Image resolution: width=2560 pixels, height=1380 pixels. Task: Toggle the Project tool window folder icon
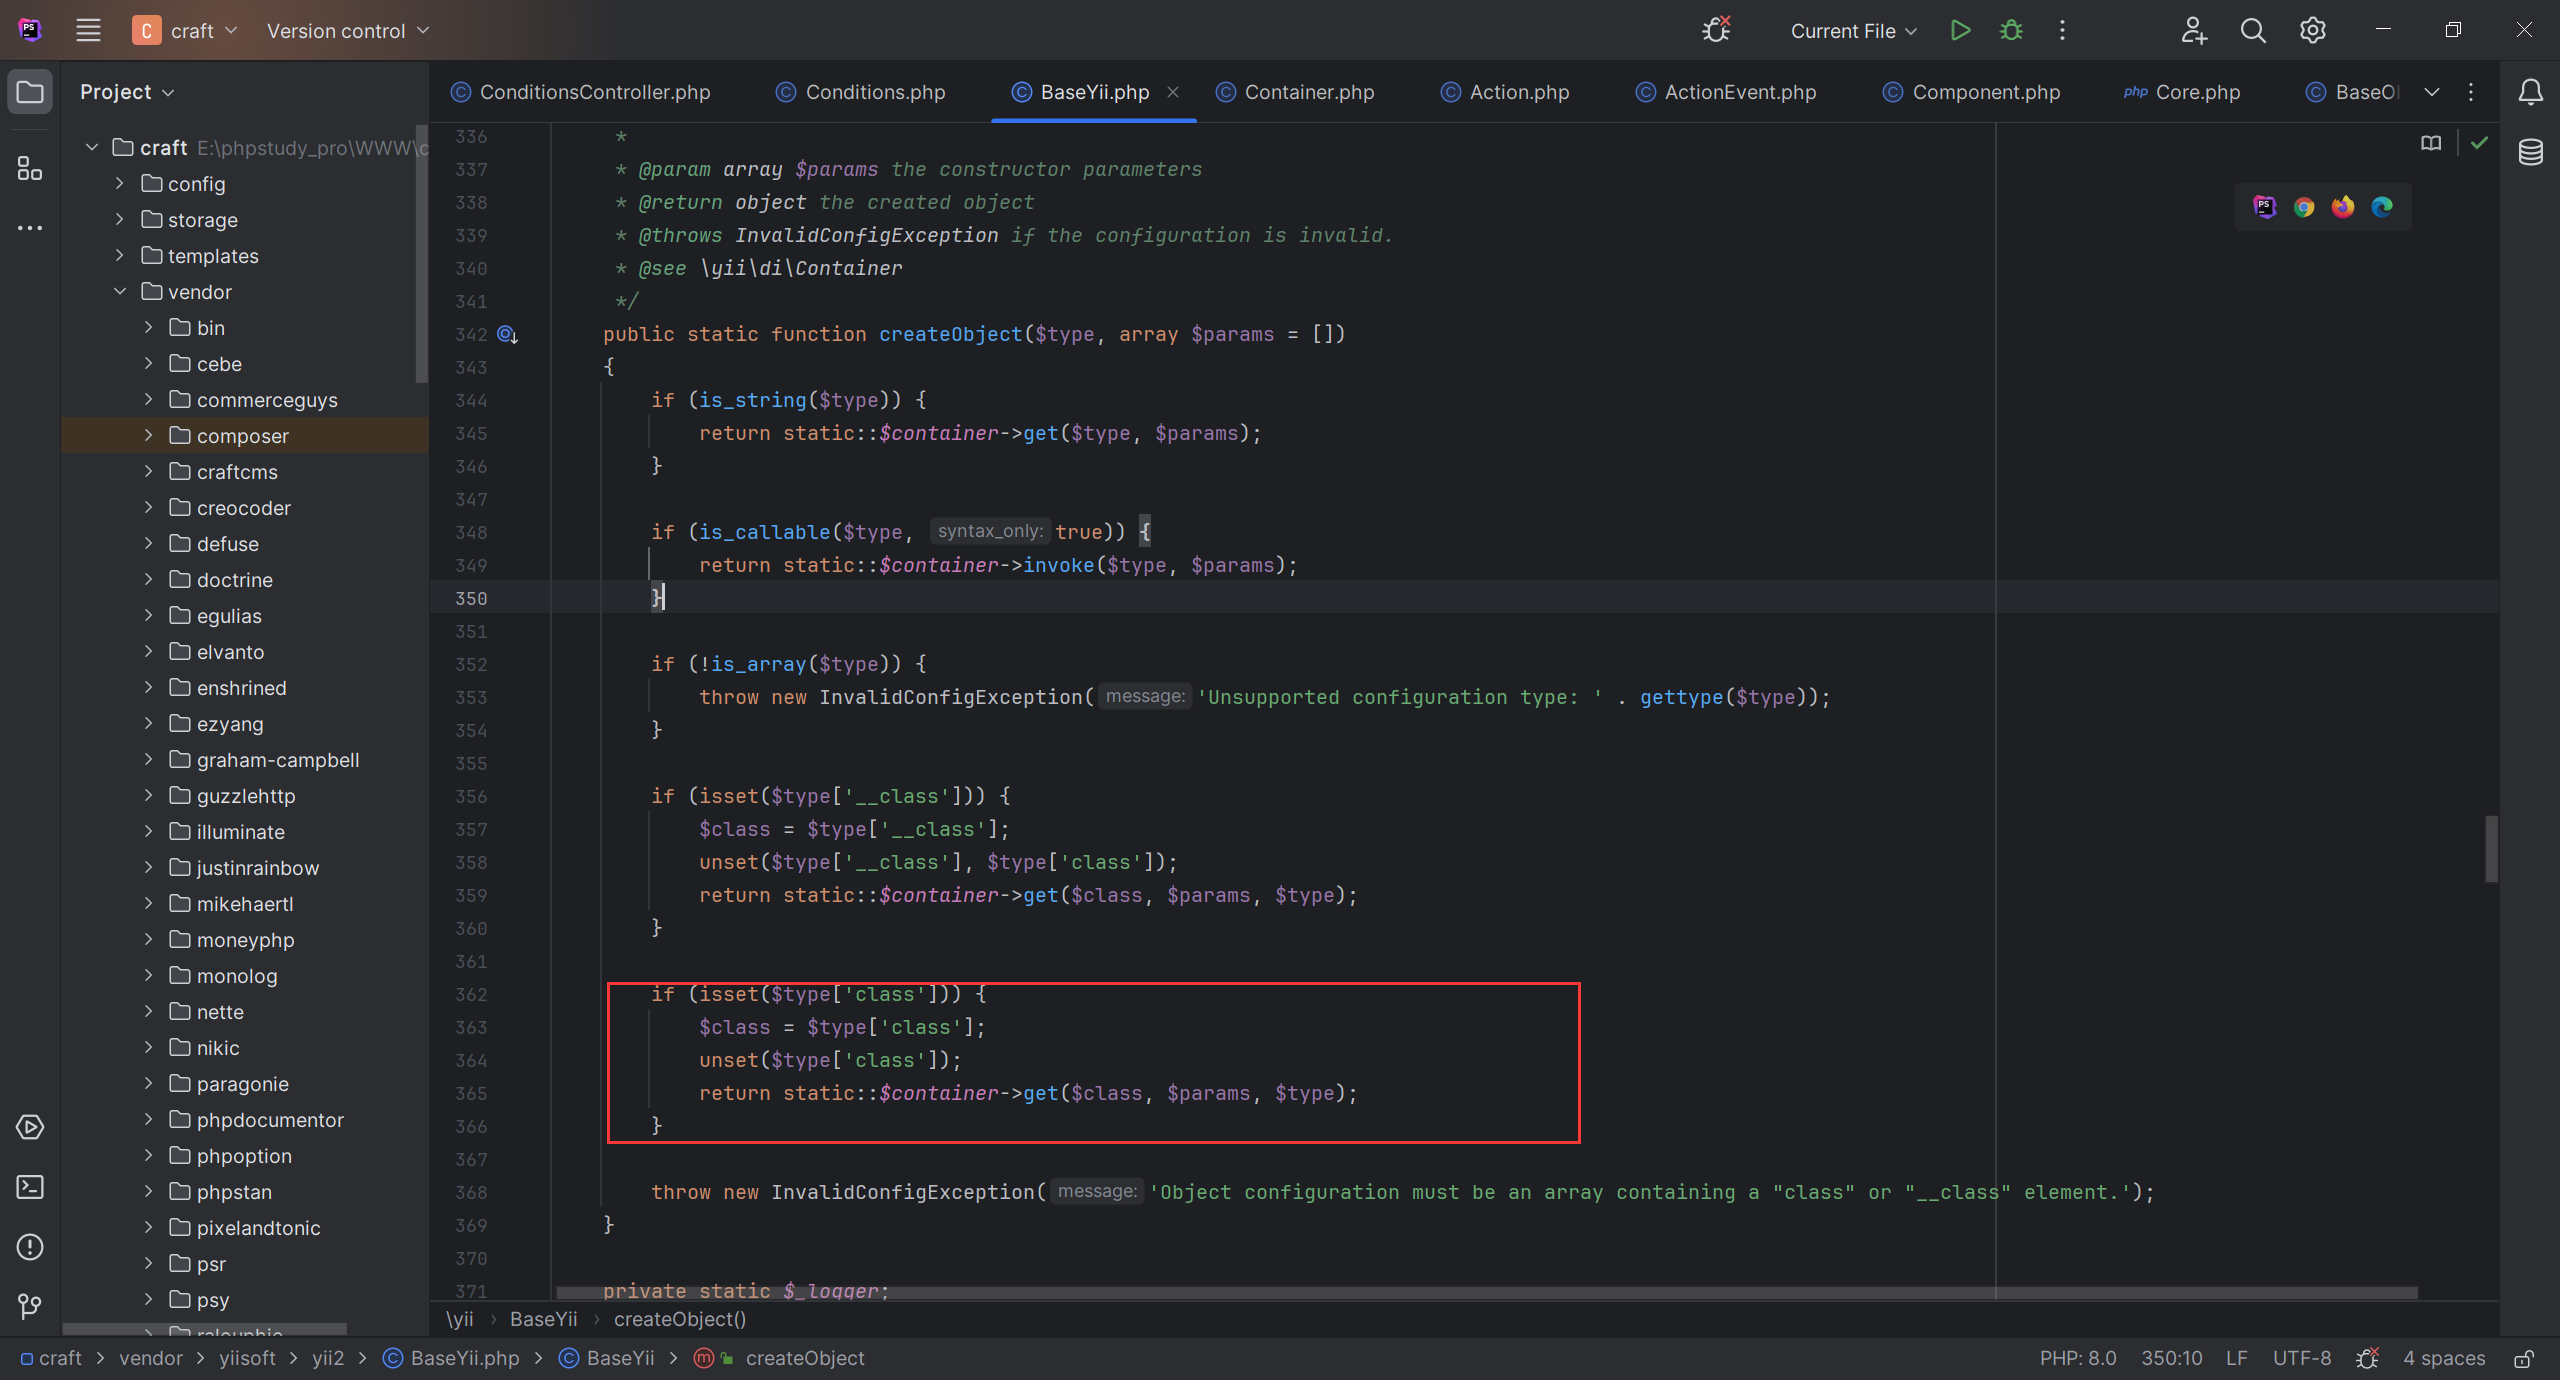[x=30, y=92]
